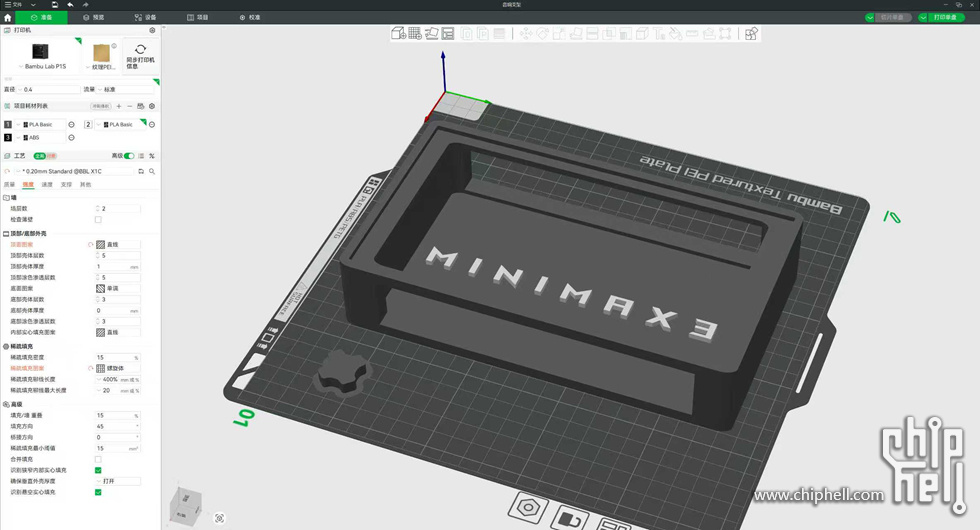Open the 流量 标准 flow dropdown
Image resolution: width=980 pixels, height=530 pixels.
[x=125, y=89]
